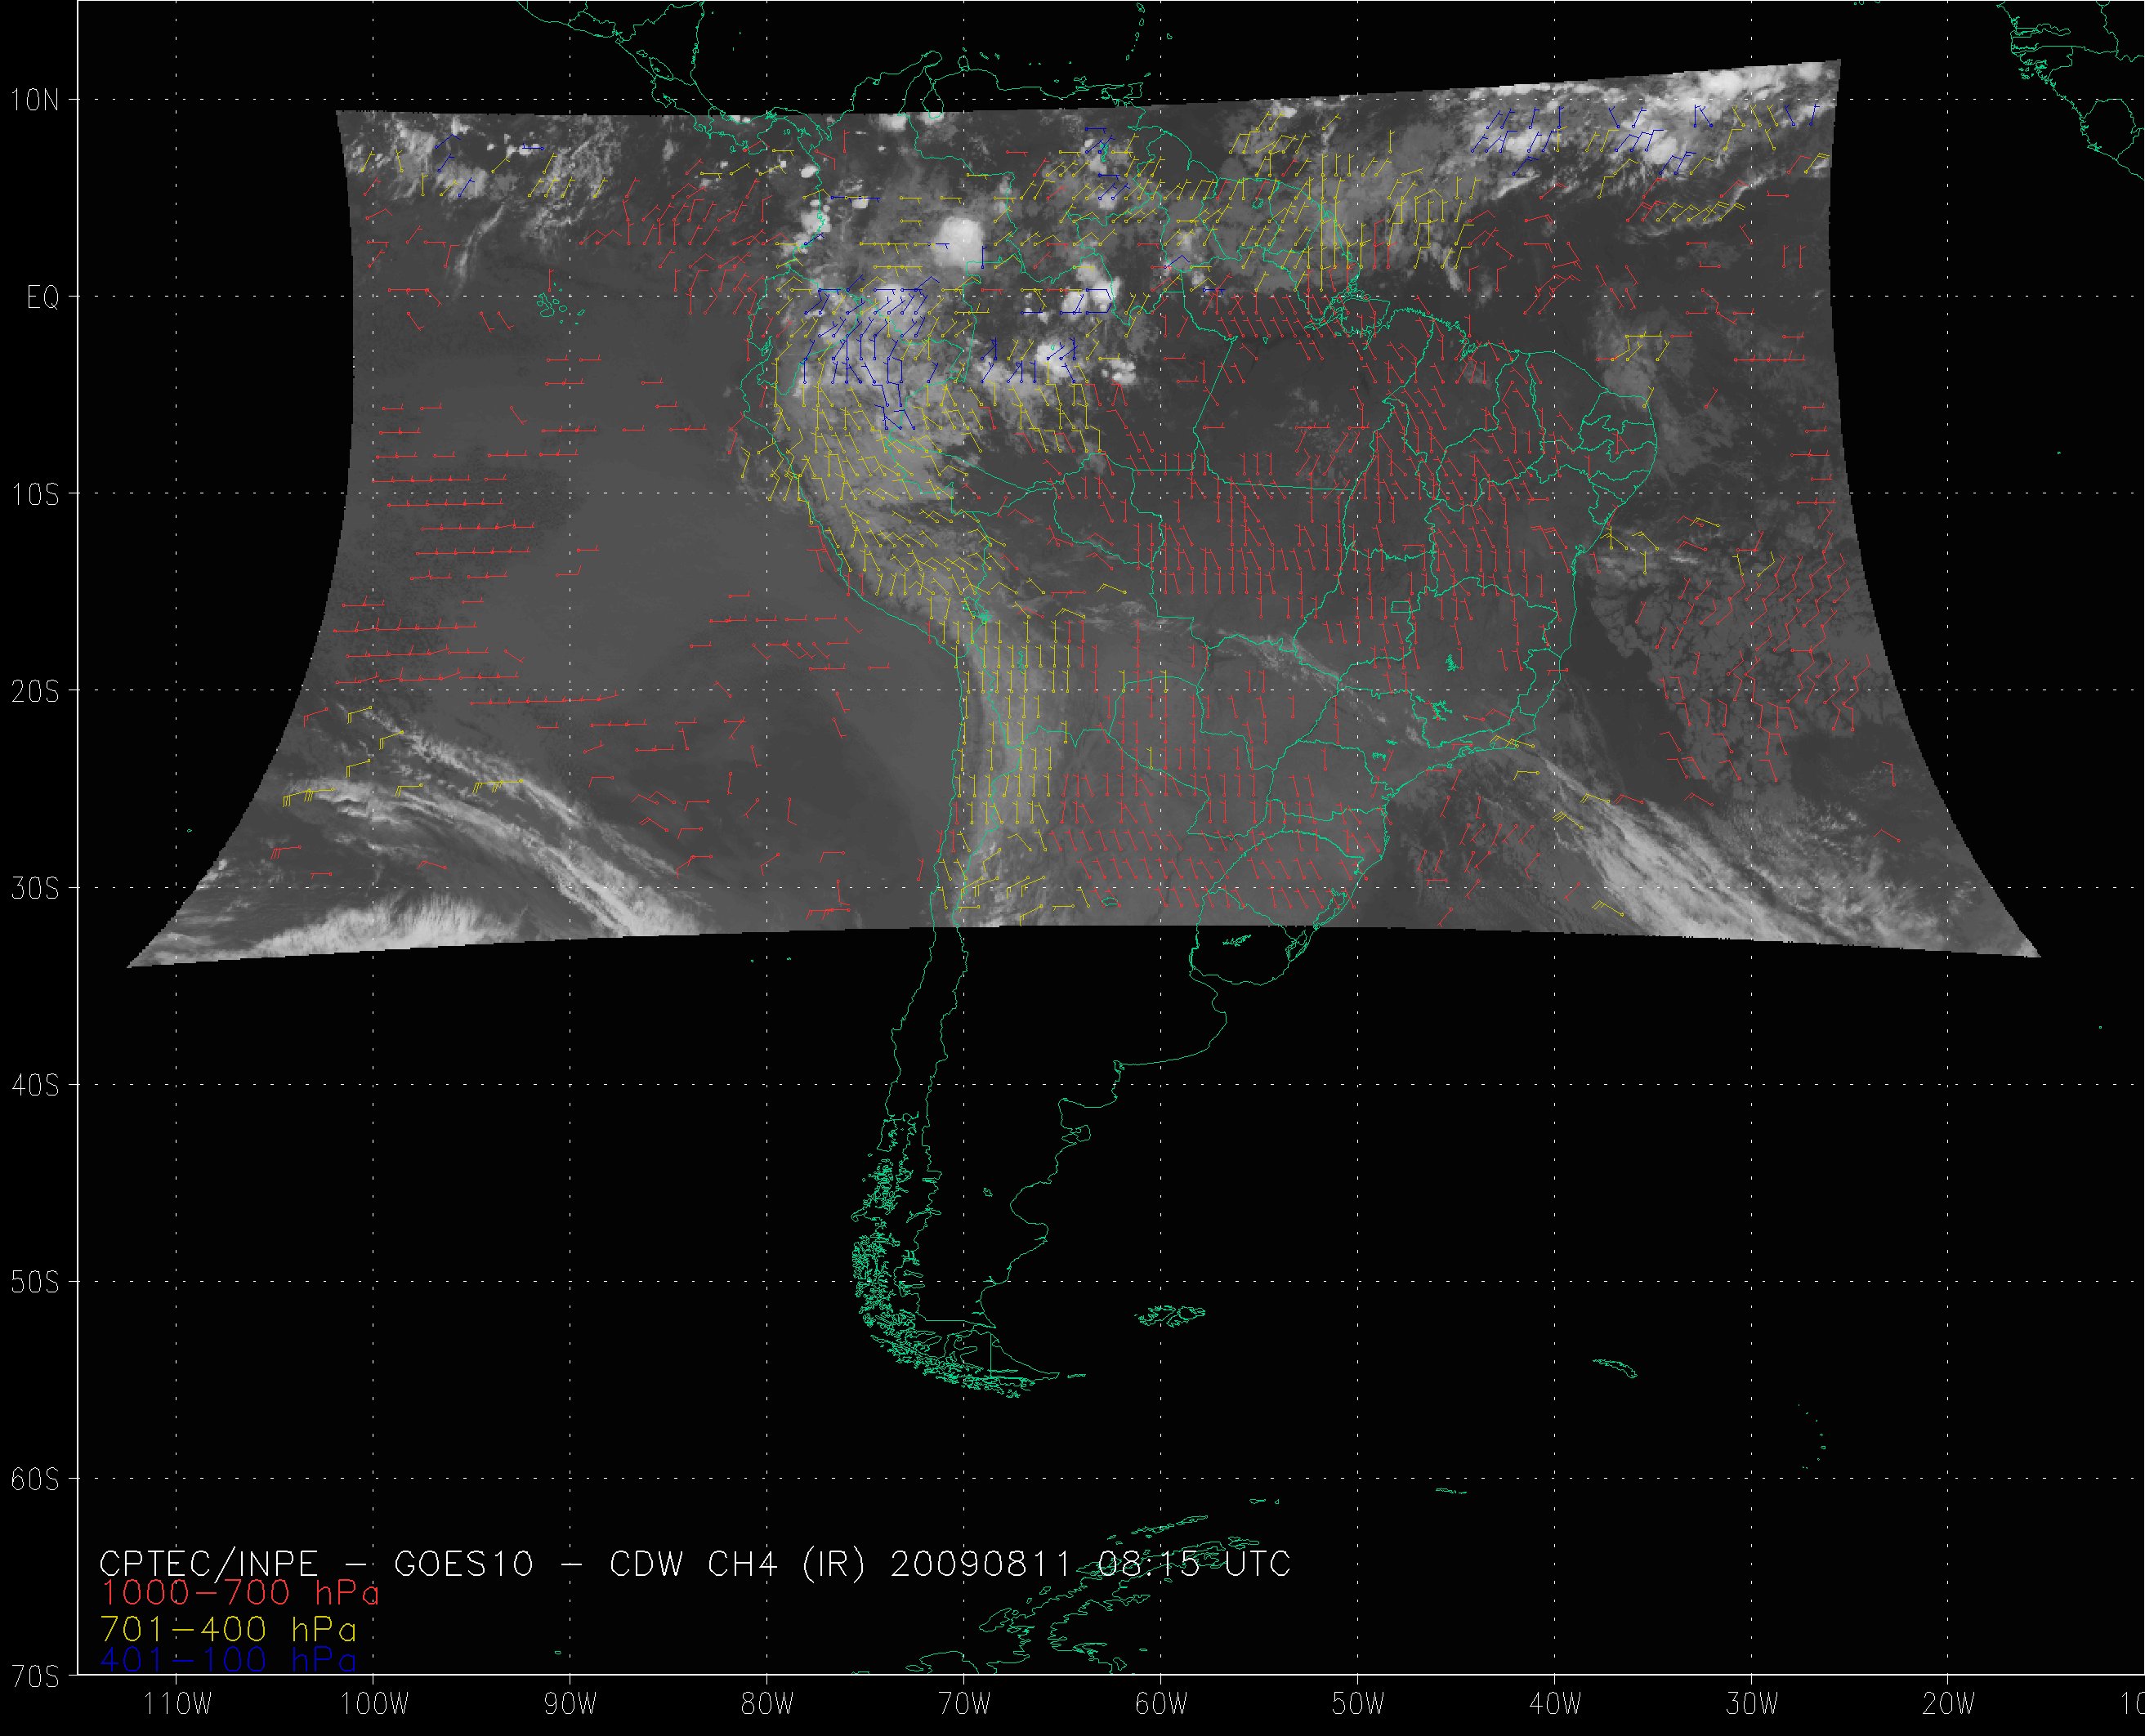Click the 30S latitude axis label
The width and height of the screenshot is (2145, 1736).
click(35, 888)
